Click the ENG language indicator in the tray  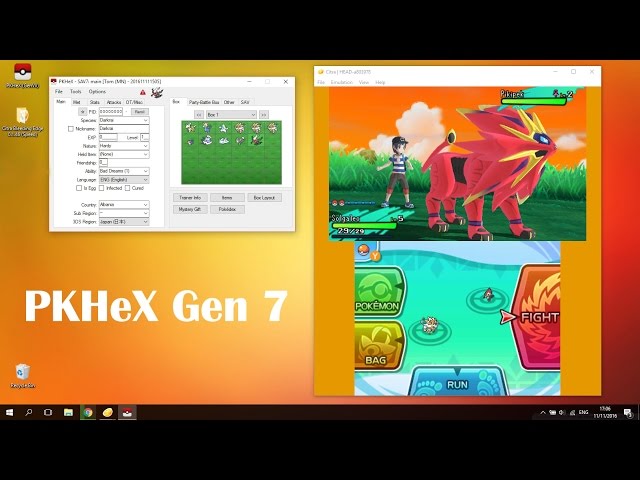(x=583, y=413)
